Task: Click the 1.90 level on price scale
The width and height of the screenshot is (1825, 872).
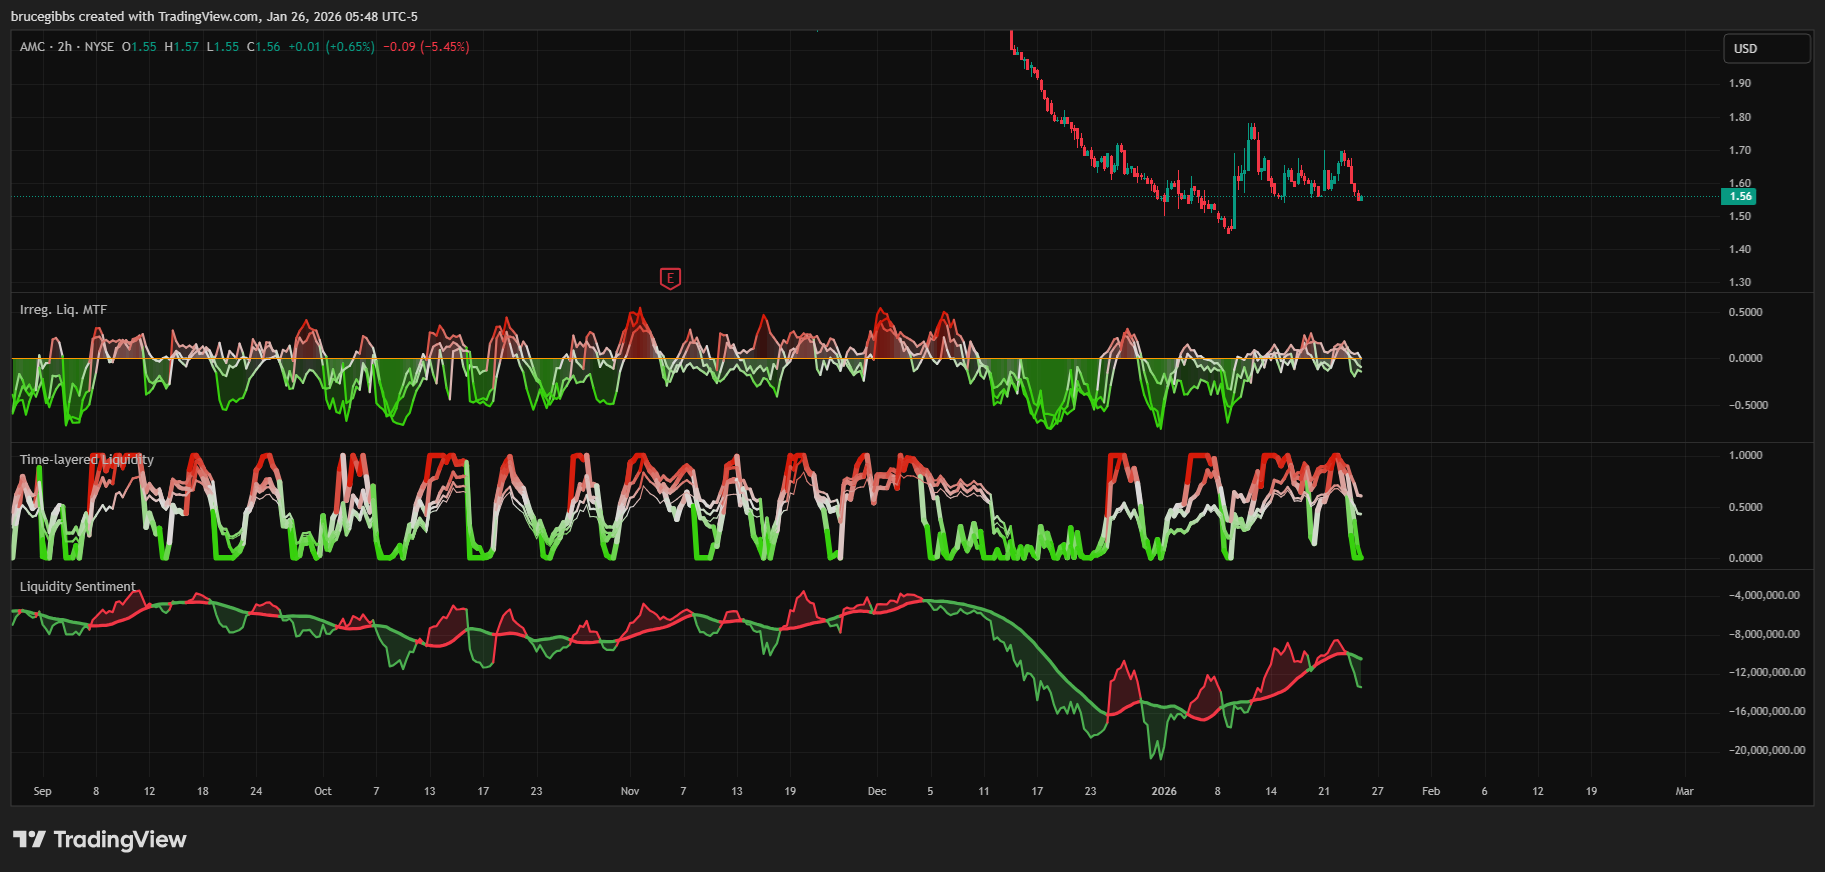Action: 1739,83
